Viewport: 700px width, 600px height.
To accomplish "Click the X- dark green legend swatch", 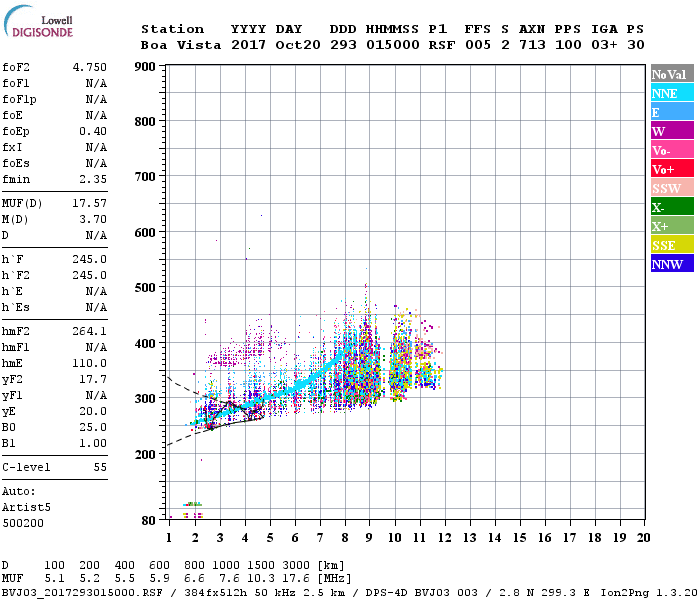I will click(672, 206).
